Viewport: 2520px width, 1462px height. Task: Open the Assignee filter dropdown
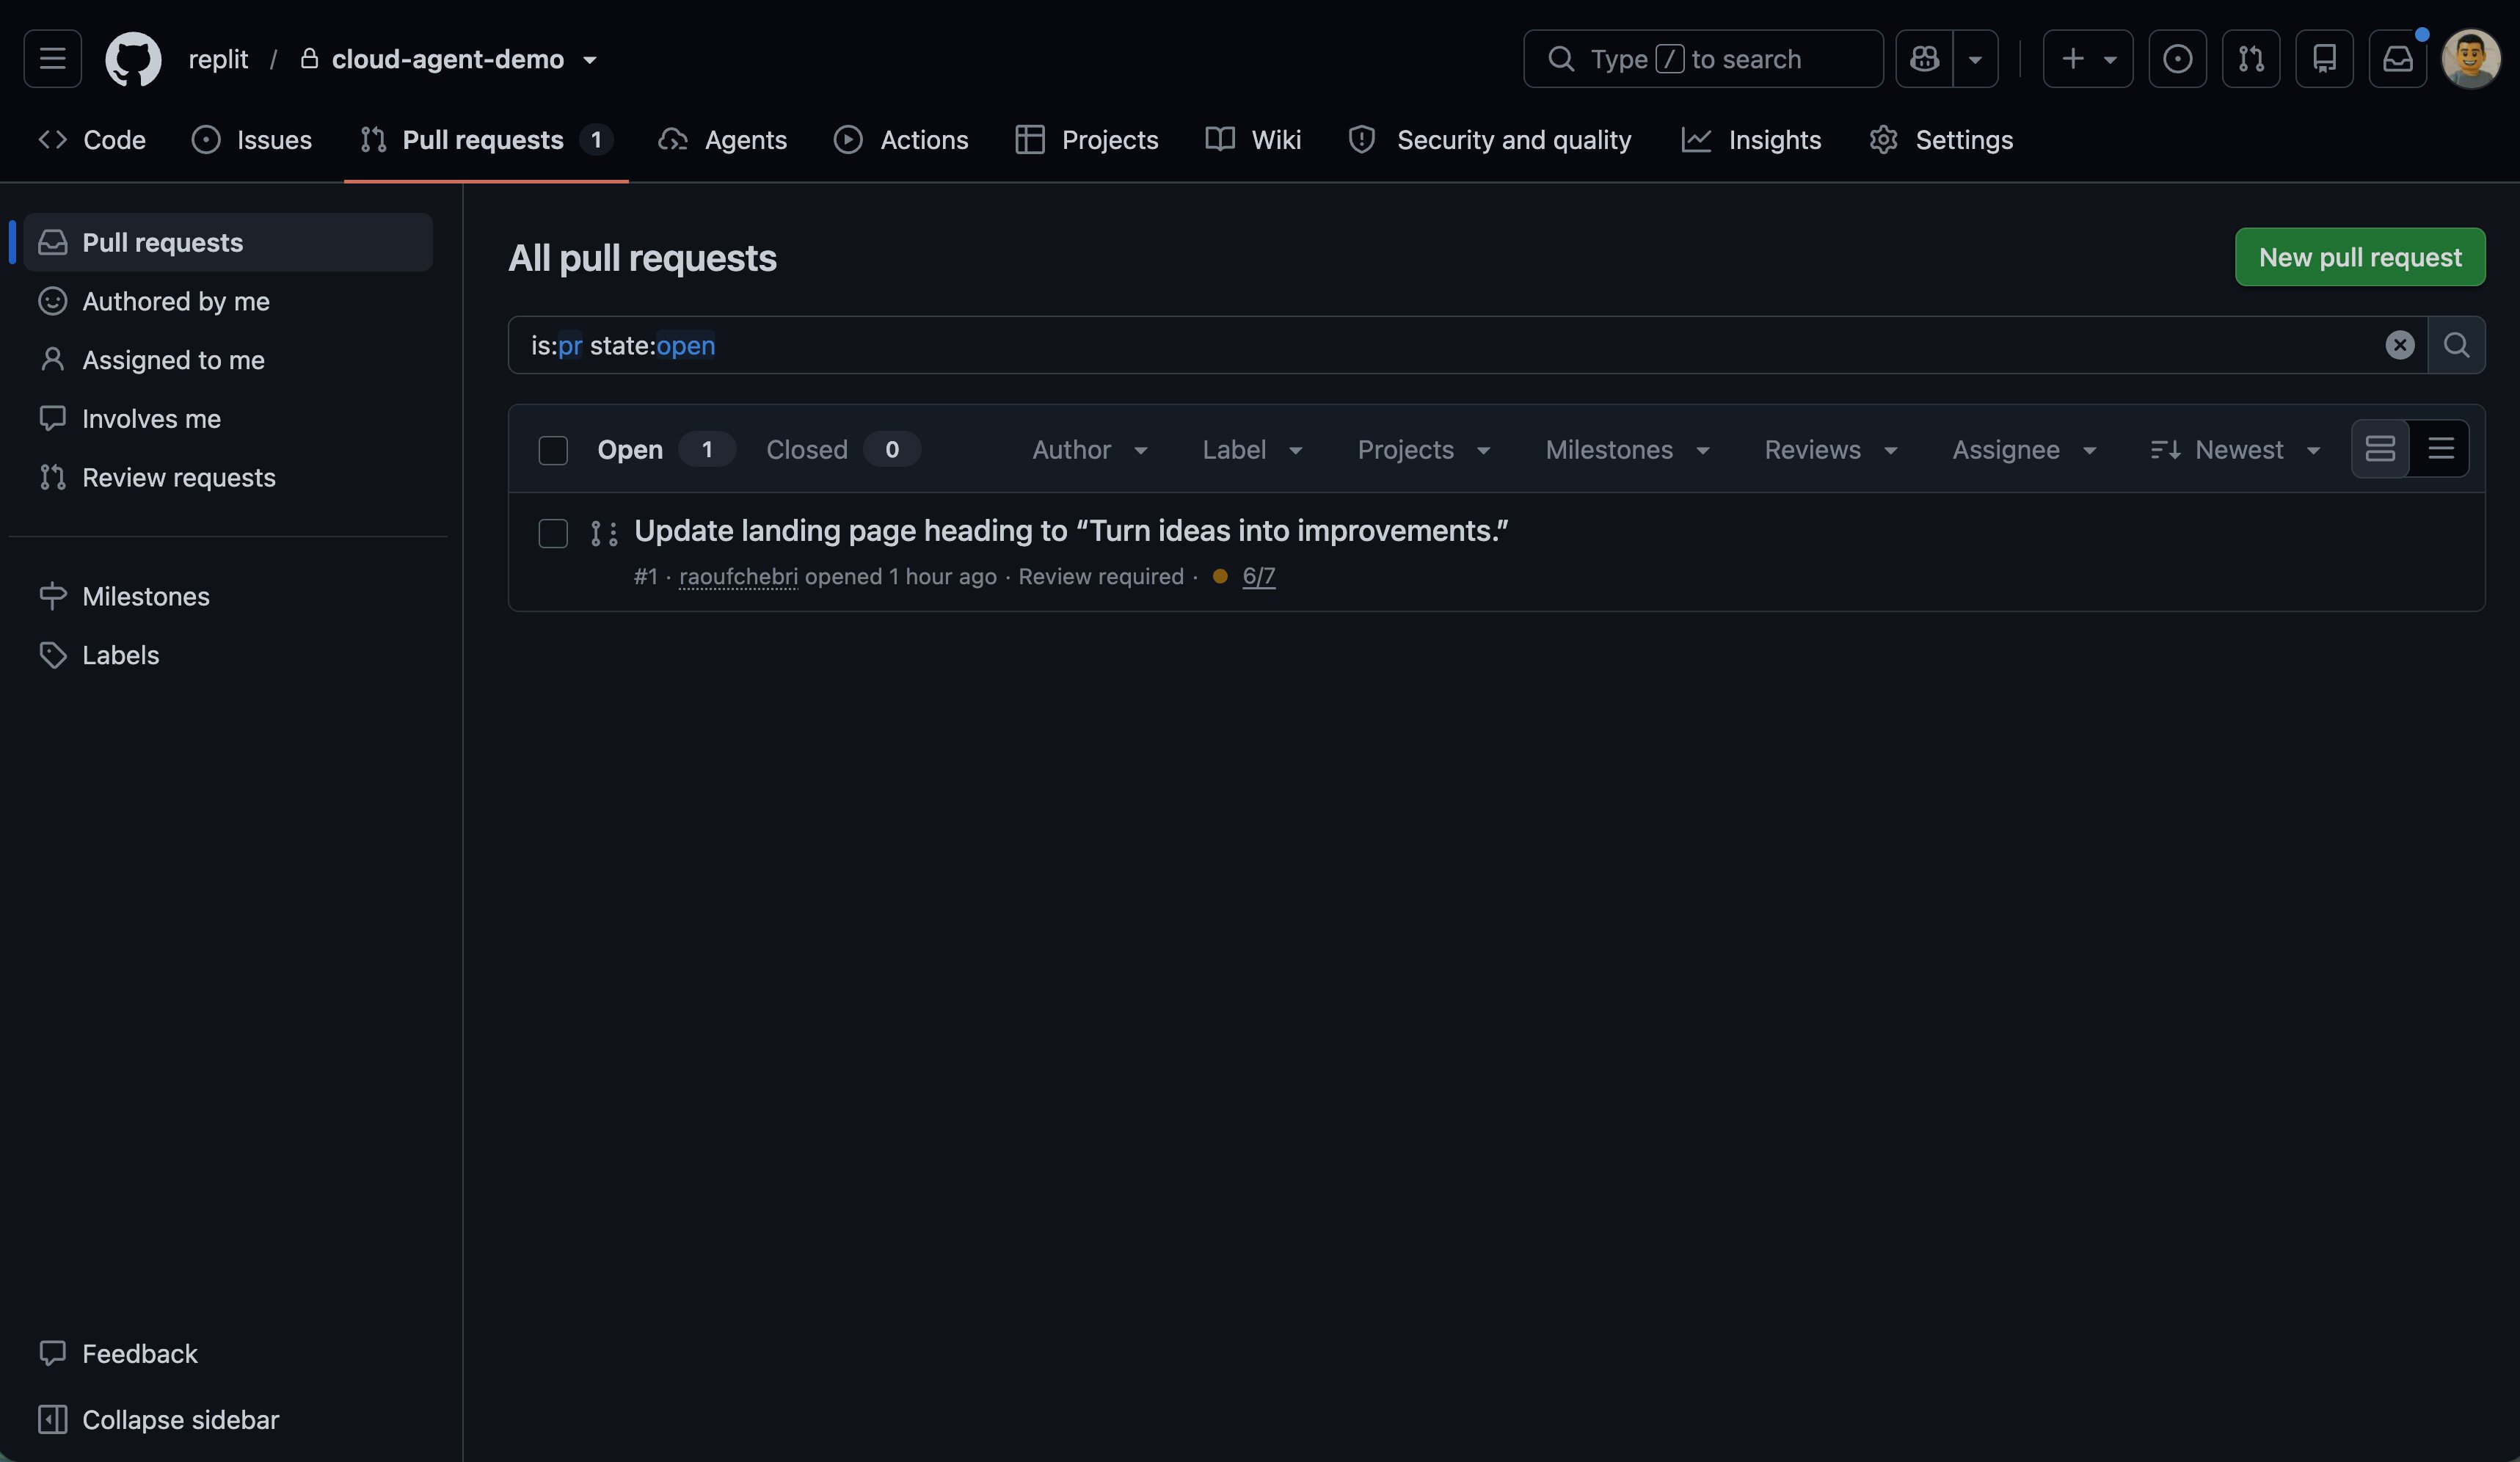click(2025, 450)
